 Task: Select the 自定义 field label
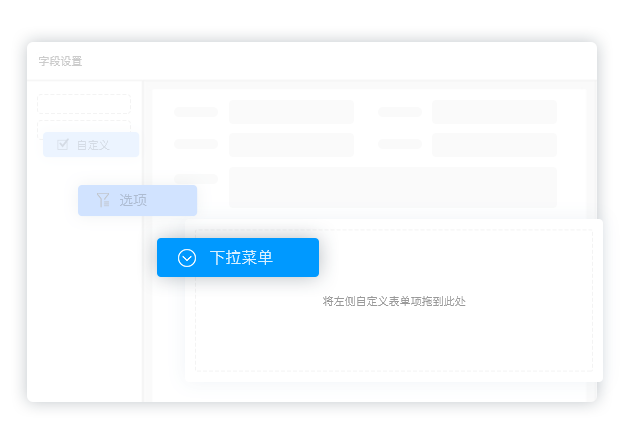pos(93,145)
